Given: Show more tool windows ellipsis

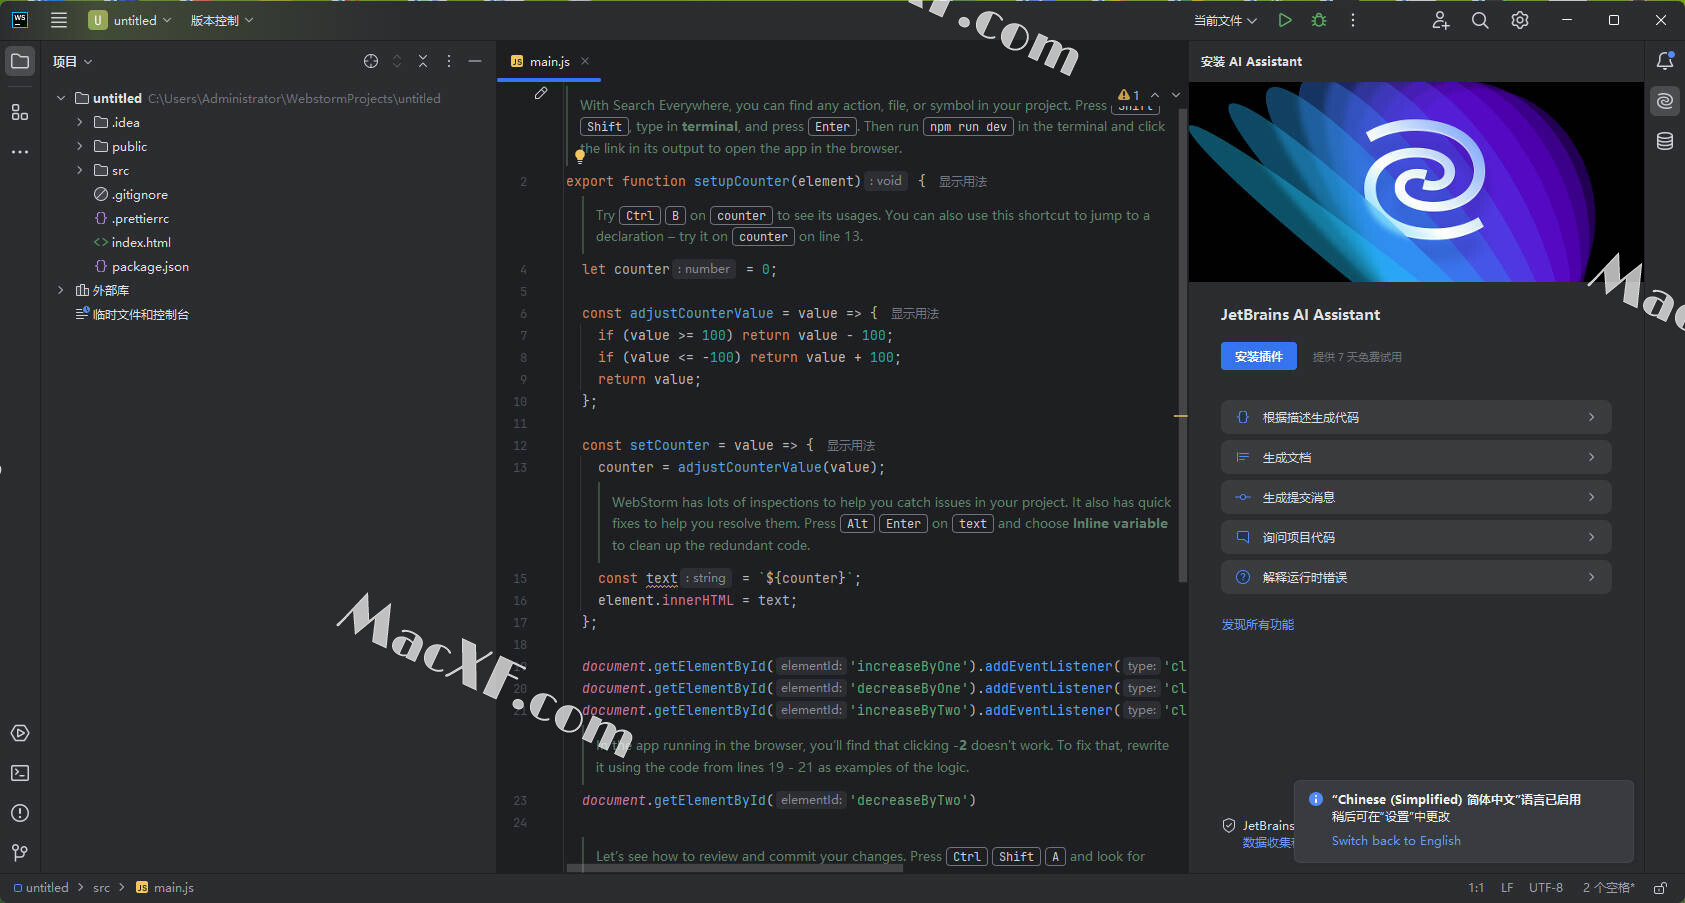Looking at the screenshot, I should (x=20, y=152).
